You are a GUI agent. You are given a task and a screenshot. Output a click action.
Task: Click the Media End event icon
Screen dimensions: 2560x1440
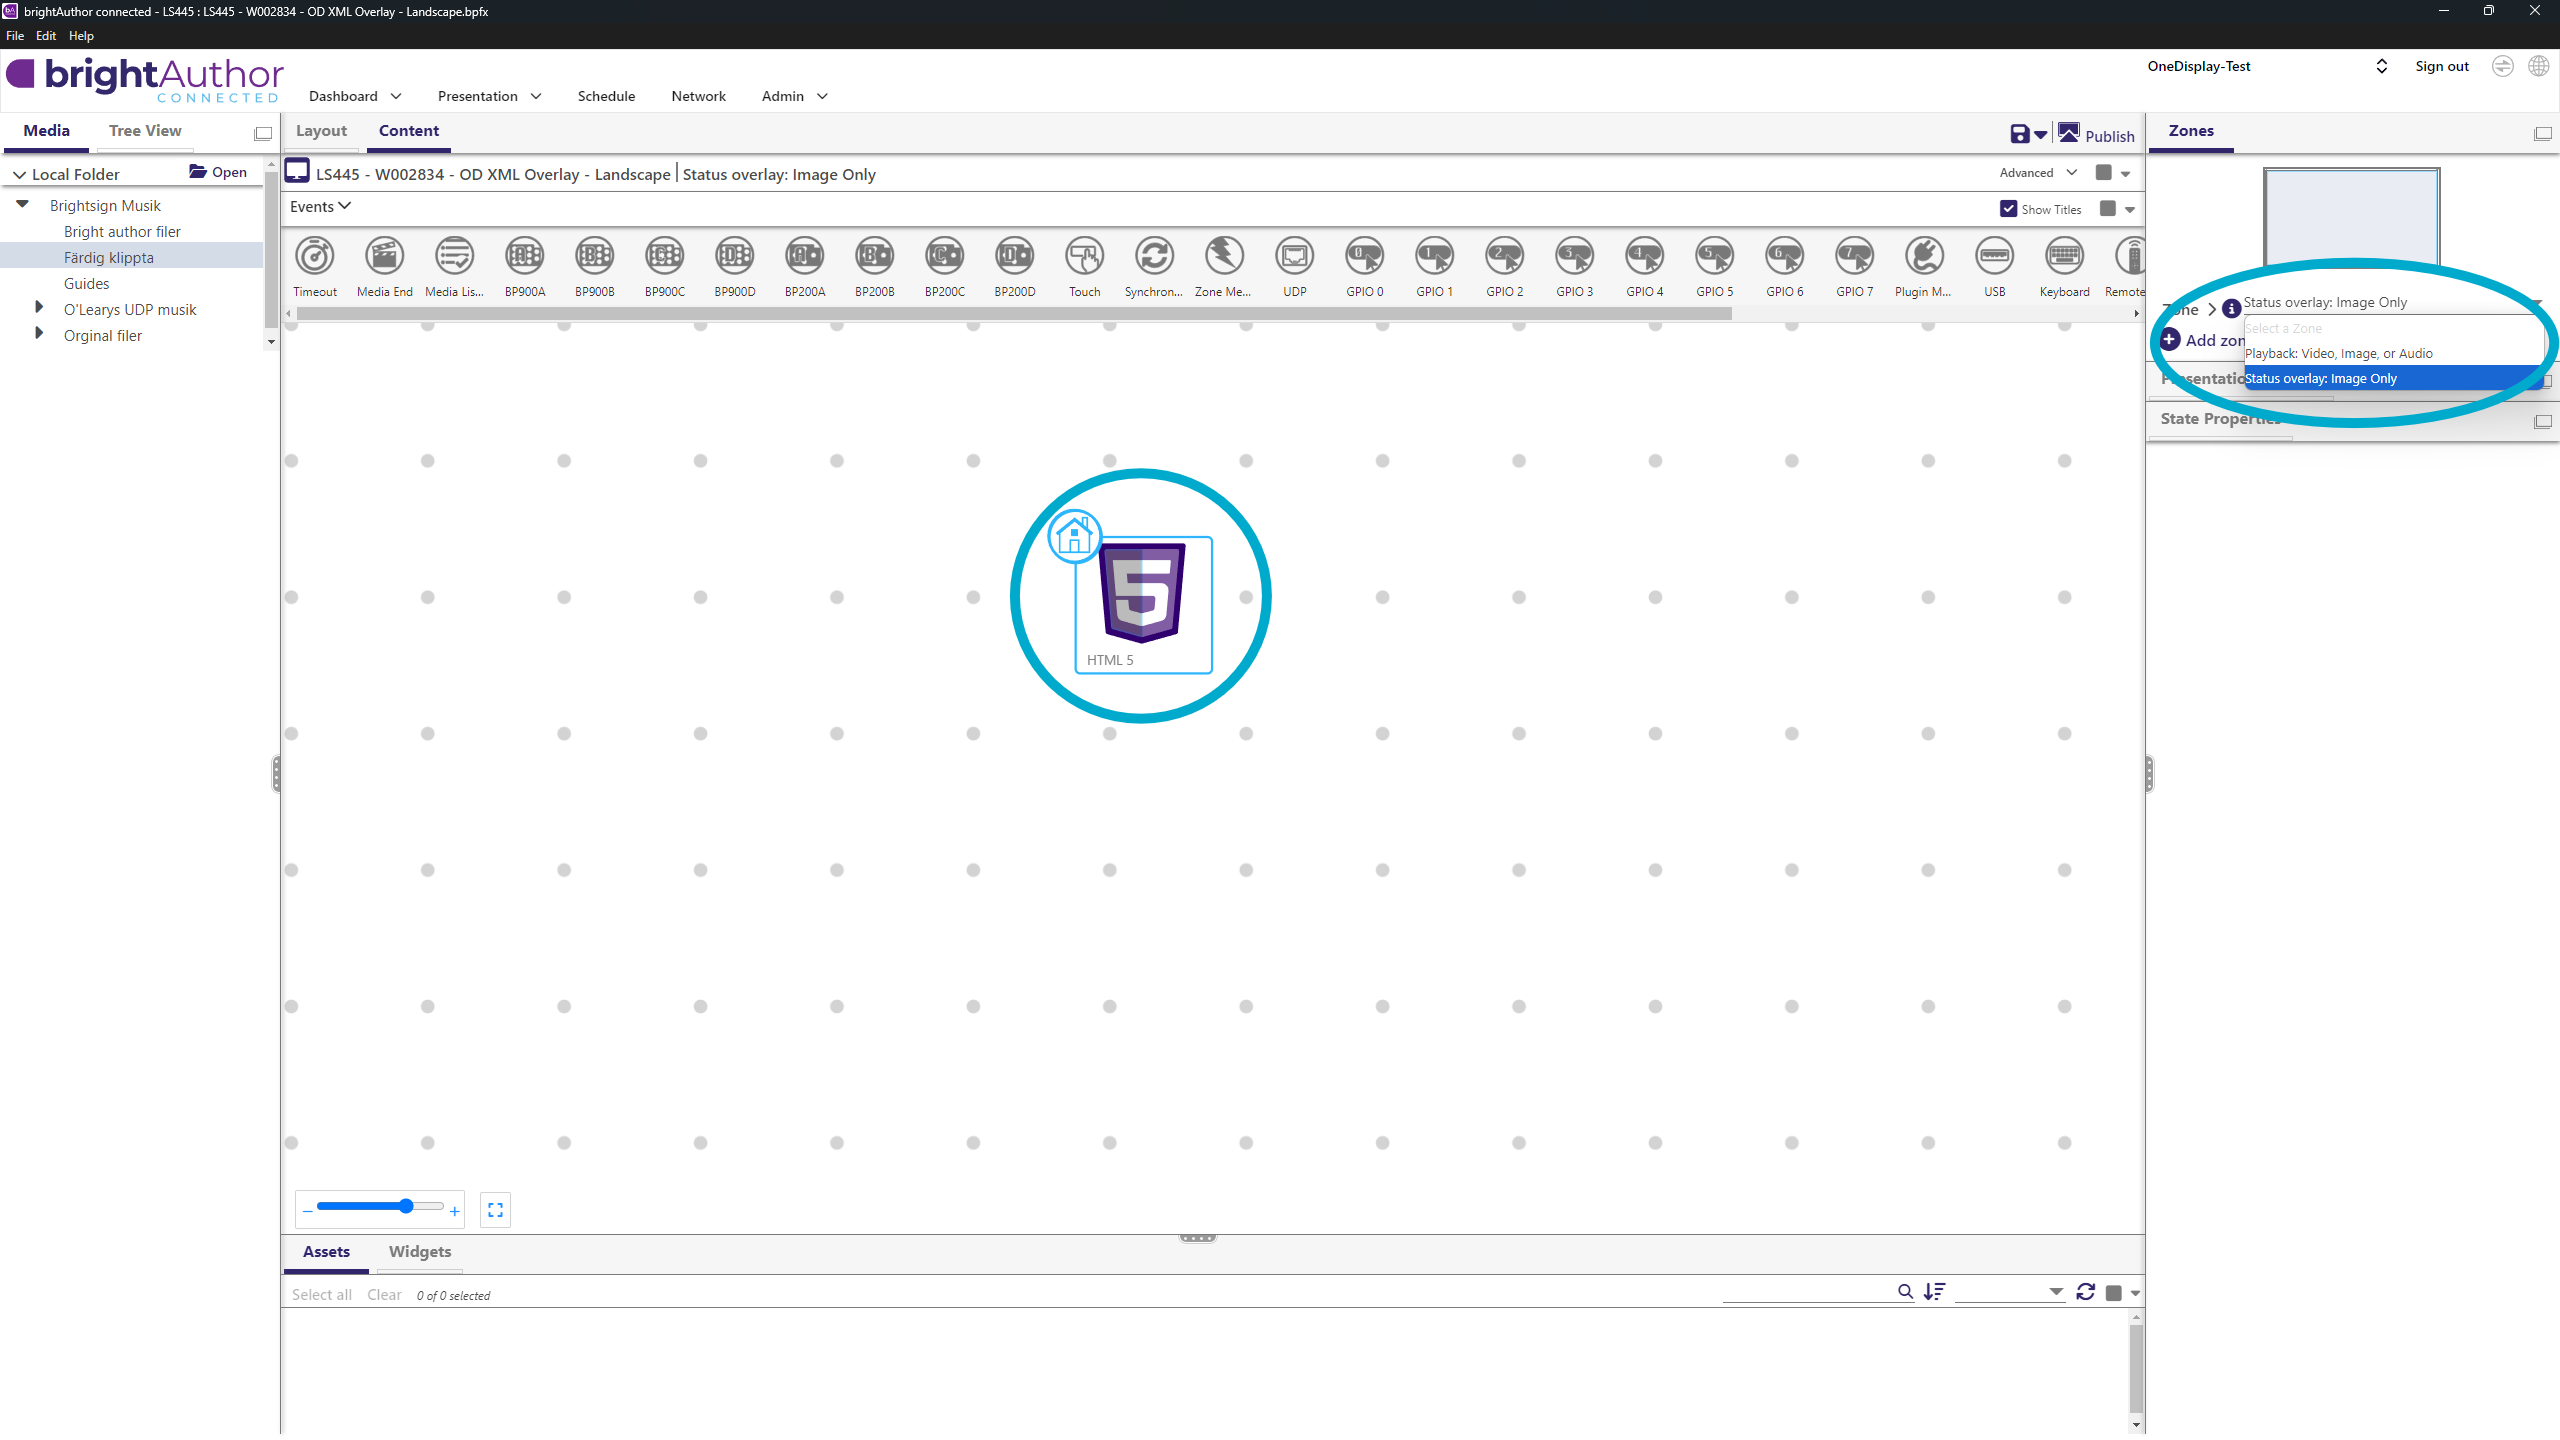point(384,257)
